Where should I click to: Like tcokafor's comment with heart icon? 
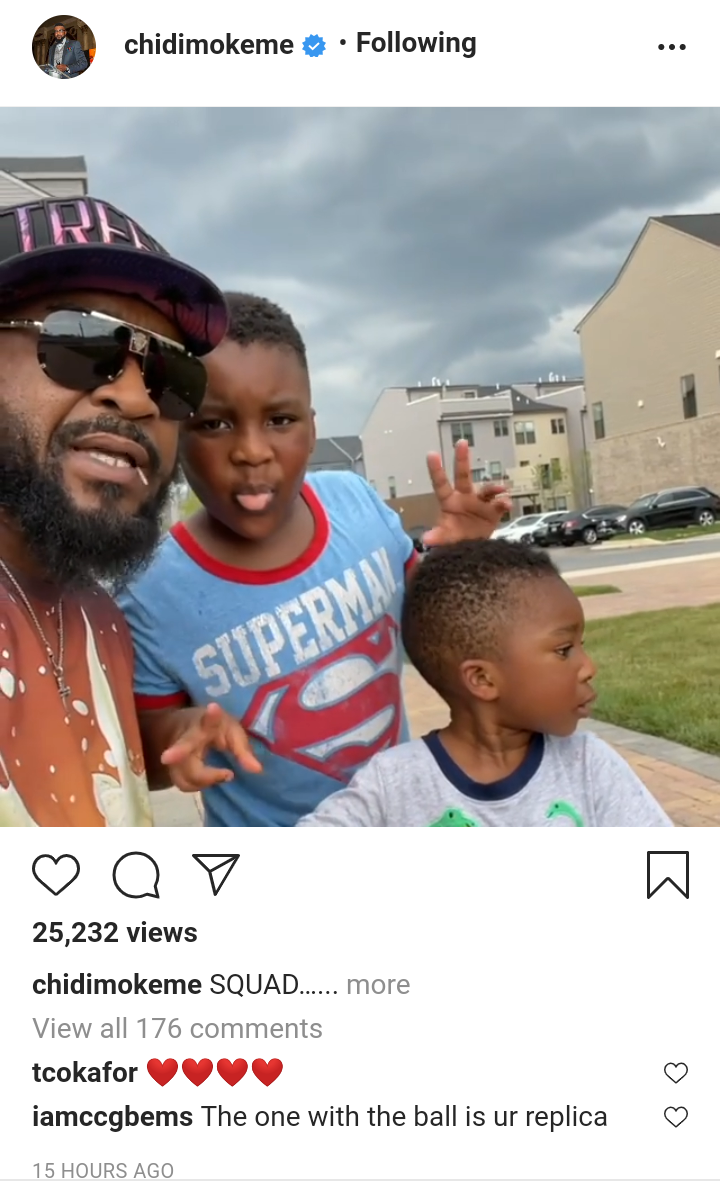(676, 1073)
